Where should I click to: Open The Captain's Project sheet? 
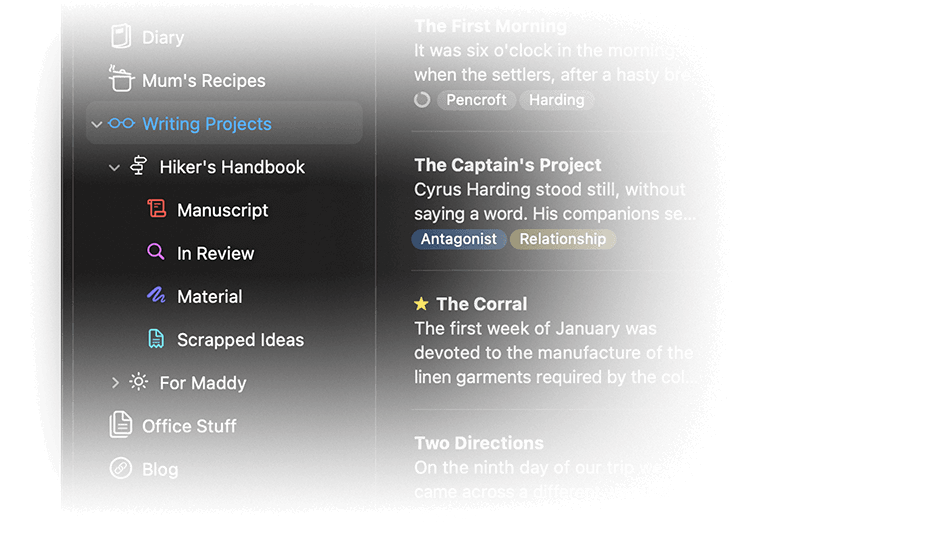508,165
